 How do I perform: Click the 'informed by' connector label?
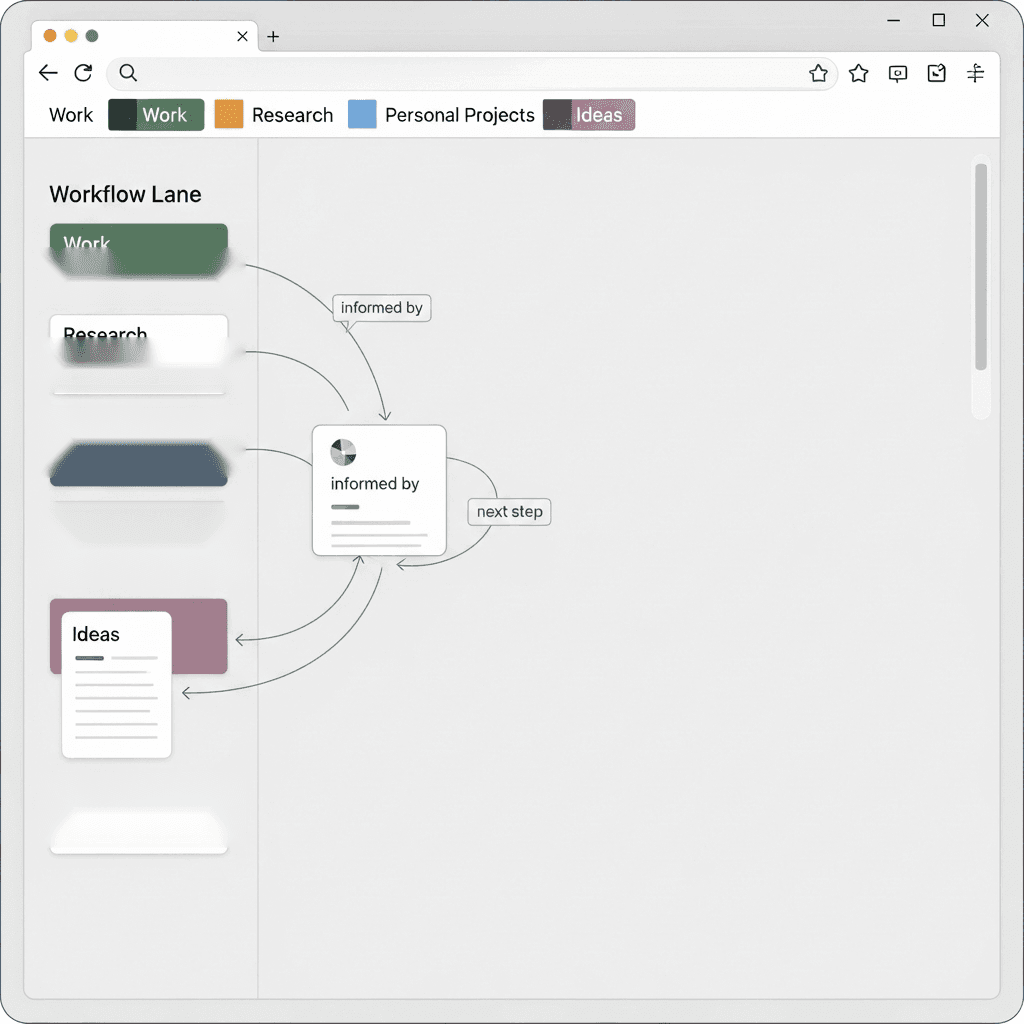381,308
